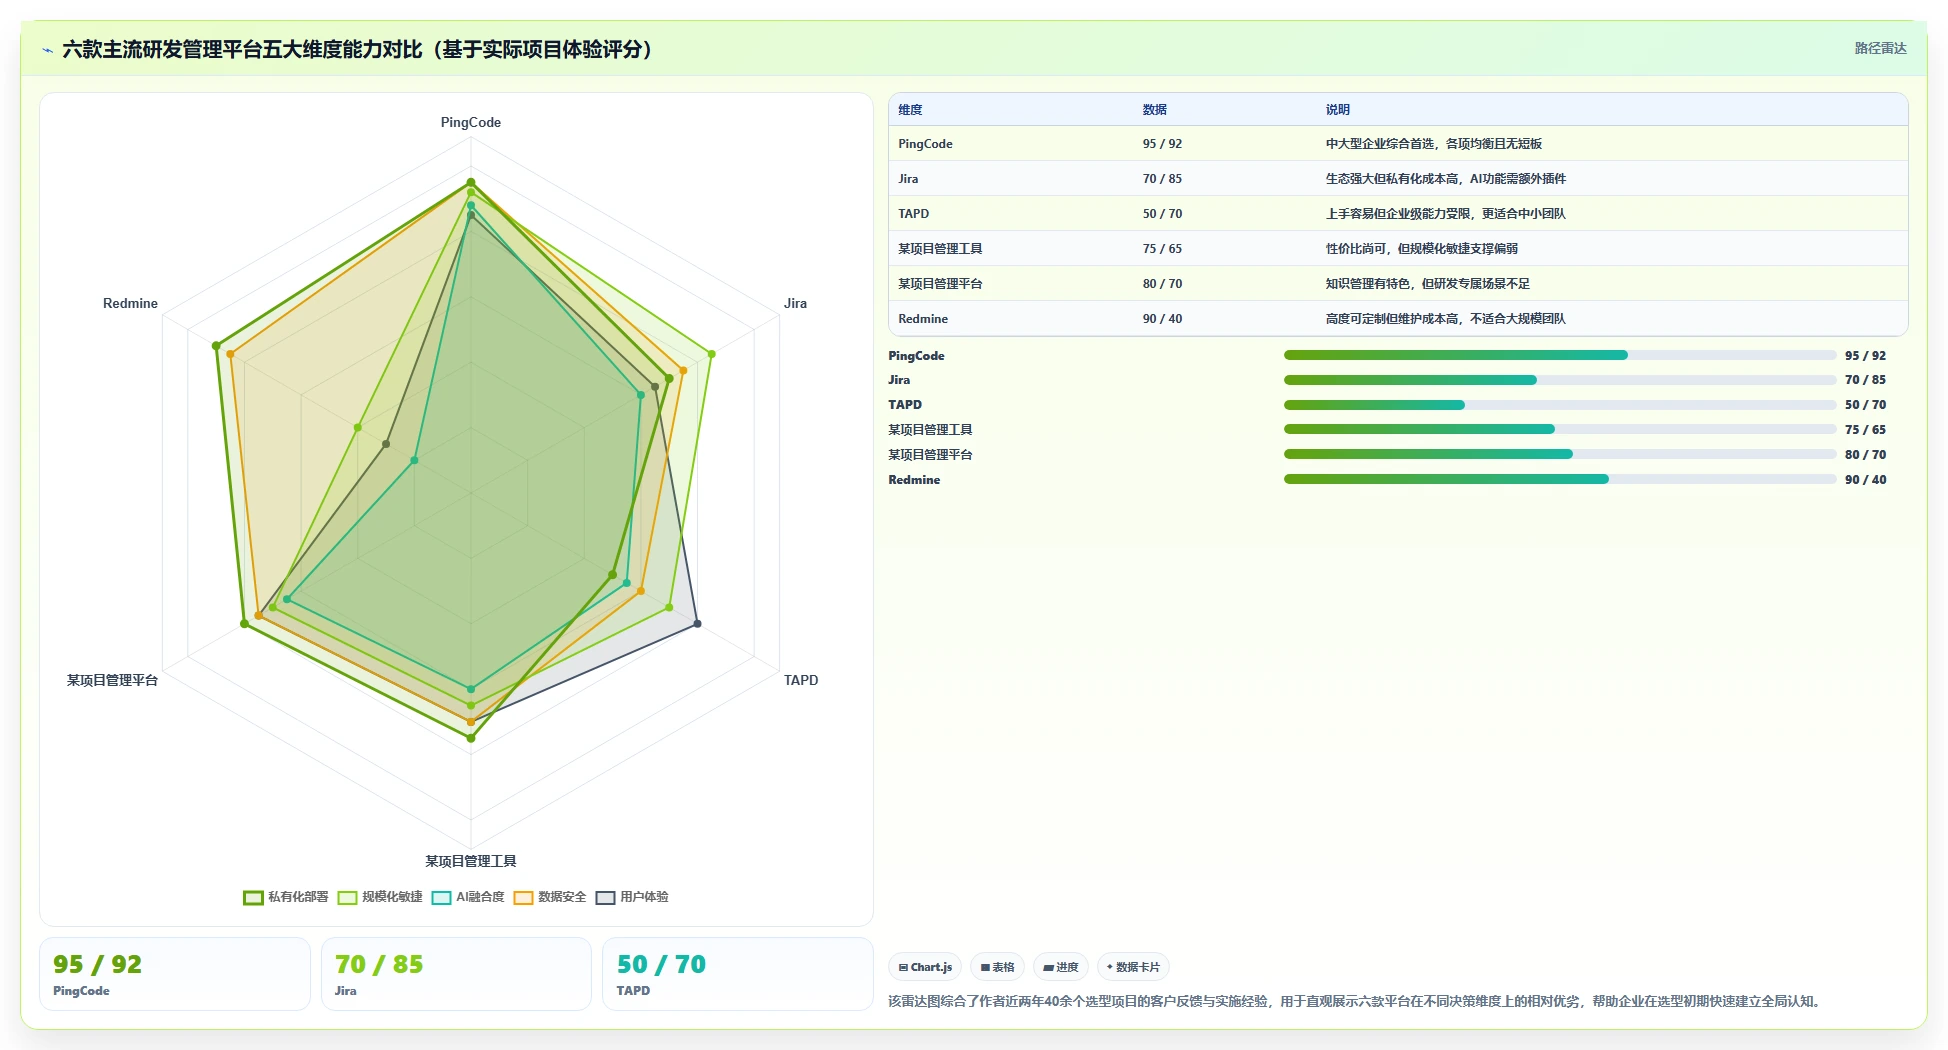Click the TAPD radar axis label
Image resolution: width=1948 pixels, height=1050 pixels.
pos(801,680)
